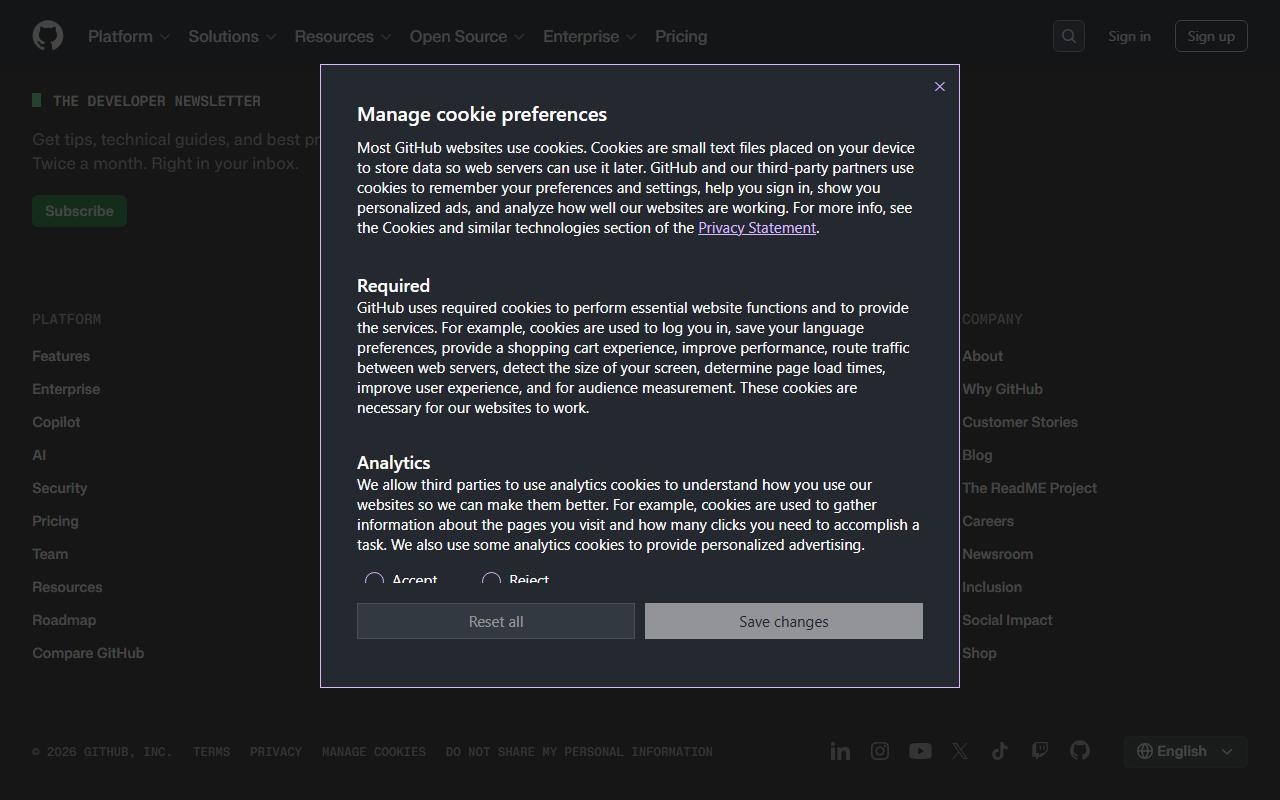The image size is (1280, 800).
Task: Open AI footer link
Action: pos(39,455)
